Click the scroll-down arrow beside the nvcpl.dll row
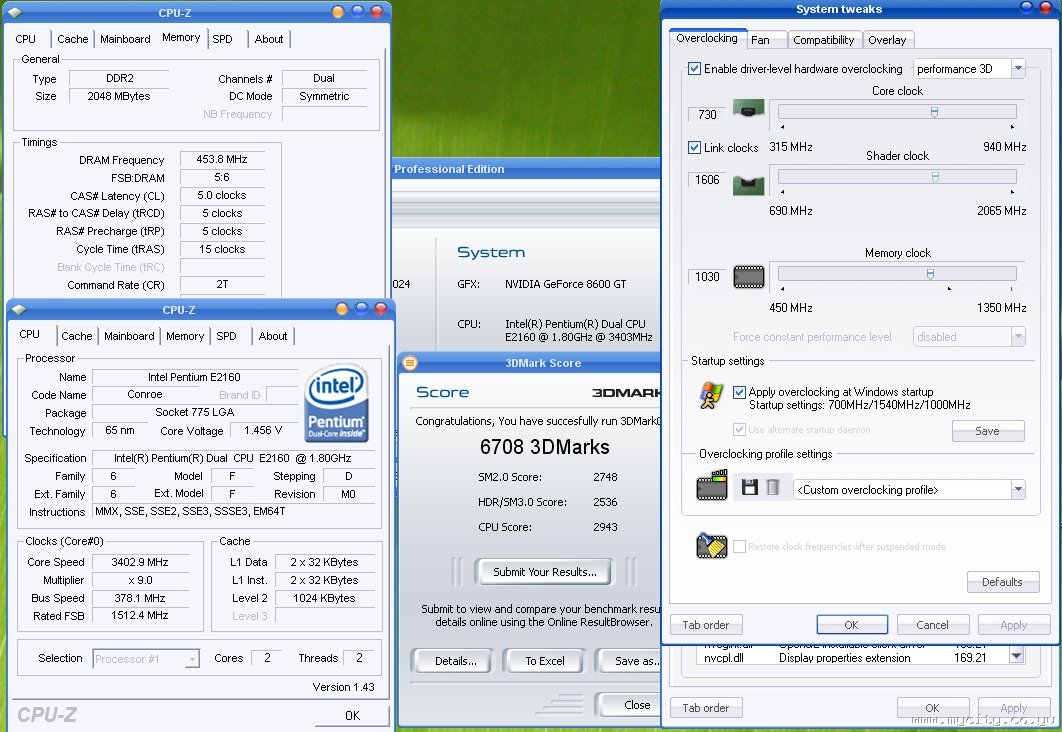The height and width of the screenshot is (732, 1062). pyautogui.click(x=1016, y=655)
